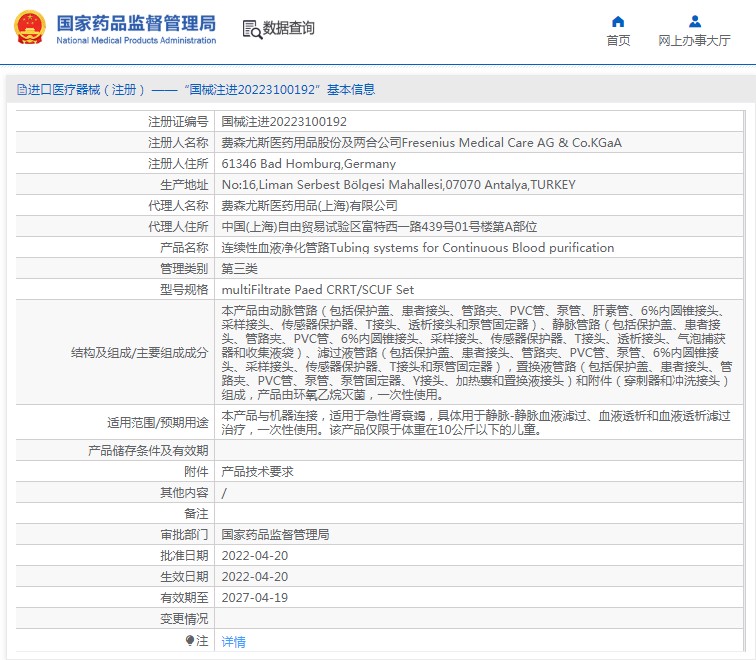Click attachment 产品技术要求 value
The width and height of the screenshot is (756, 660).
(x=257, y=471)
